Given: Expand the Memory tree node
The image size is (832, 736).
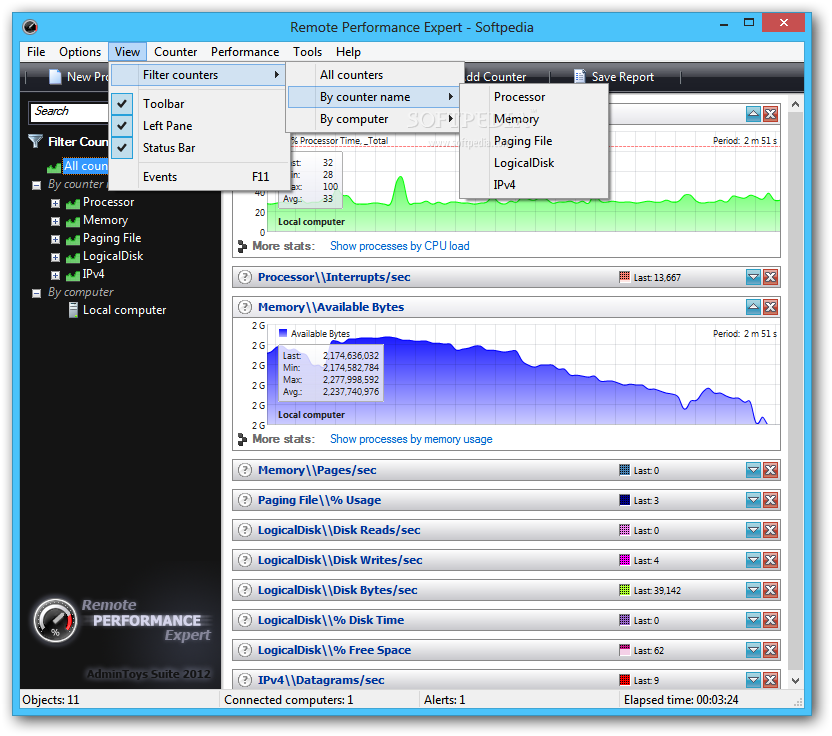Looking at the screenshot, I should (x=55, y=221).
